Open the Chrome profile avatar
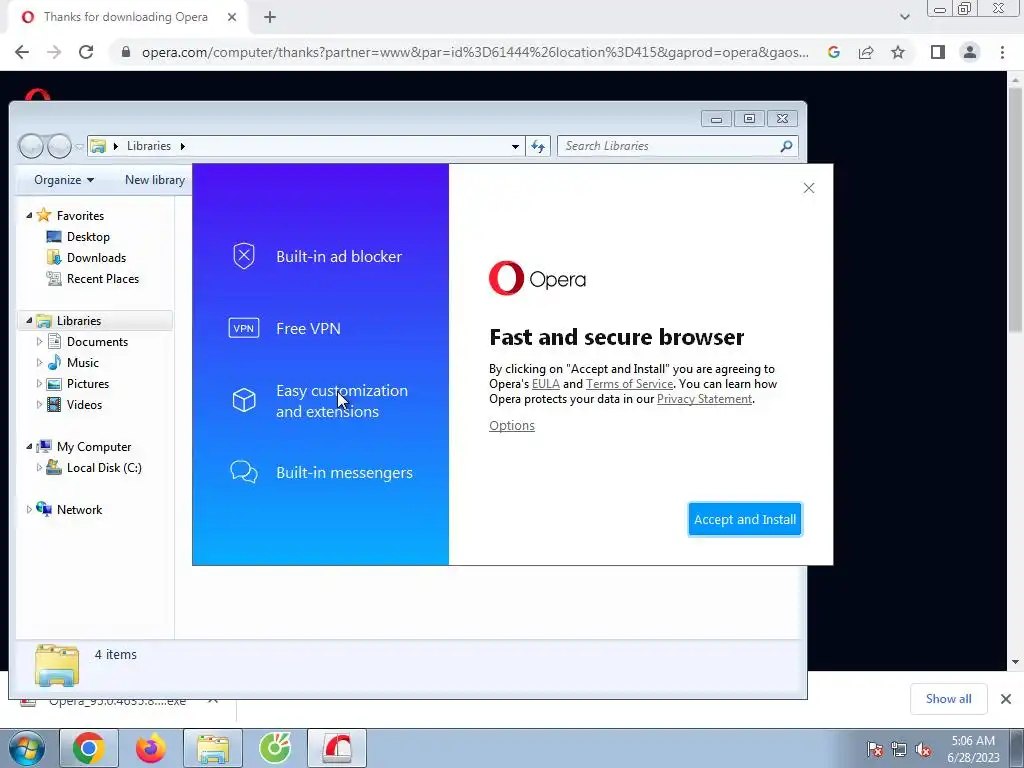 point(970,52)
